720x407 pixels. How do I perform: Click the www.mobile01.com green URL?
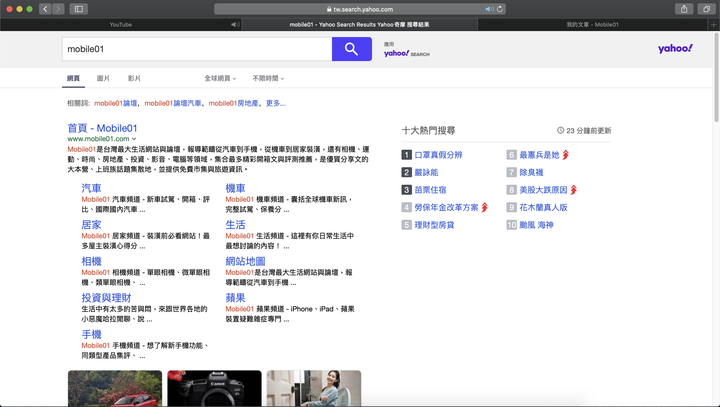[x=98, y=139]
